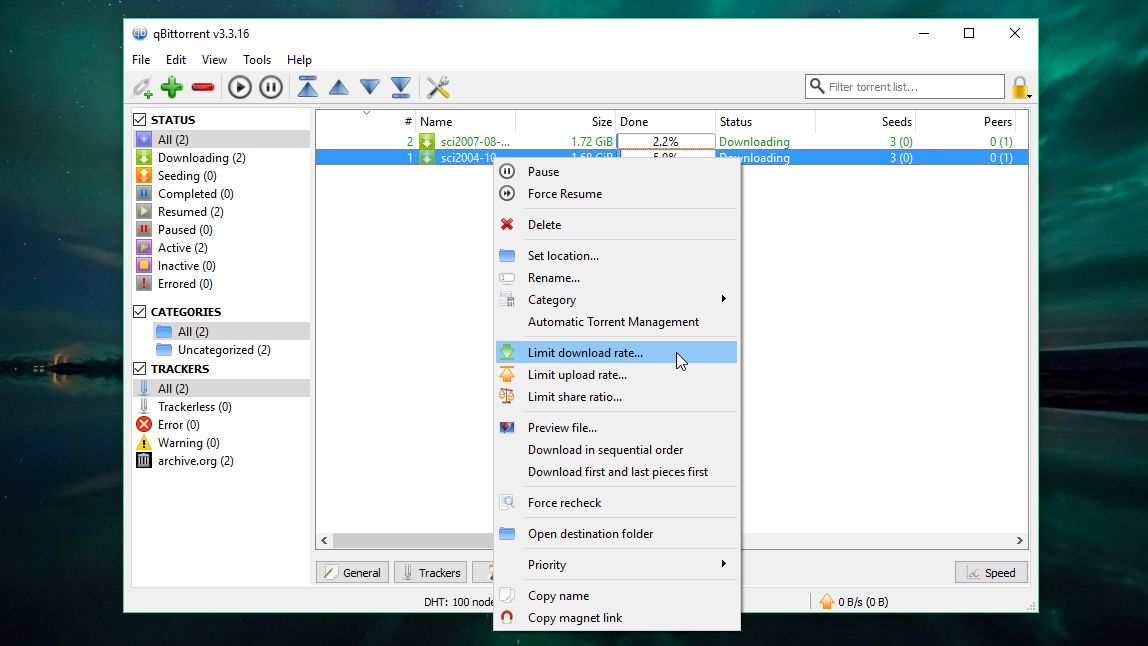
Task: Click the Speed button
Action: (x=990, y=572)
